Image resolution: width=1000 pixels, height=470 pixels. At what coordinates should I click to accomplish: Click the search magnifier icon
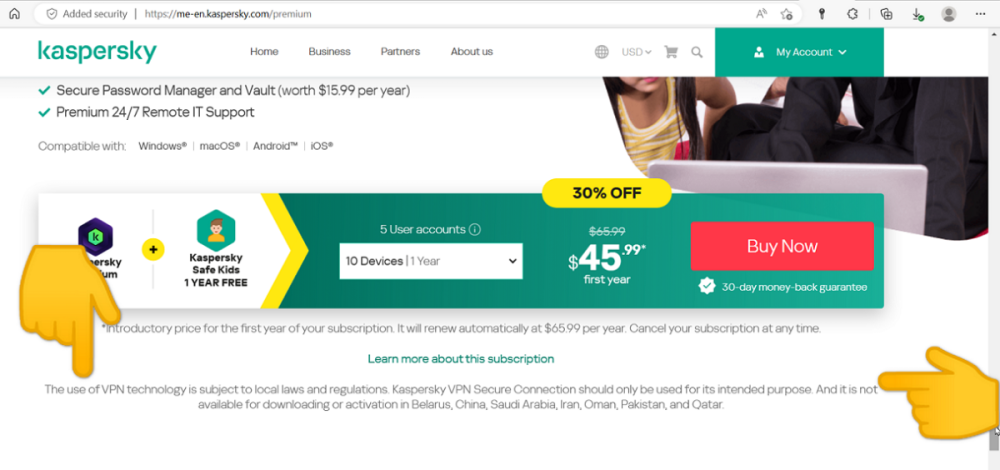click(x=697, y=52)
